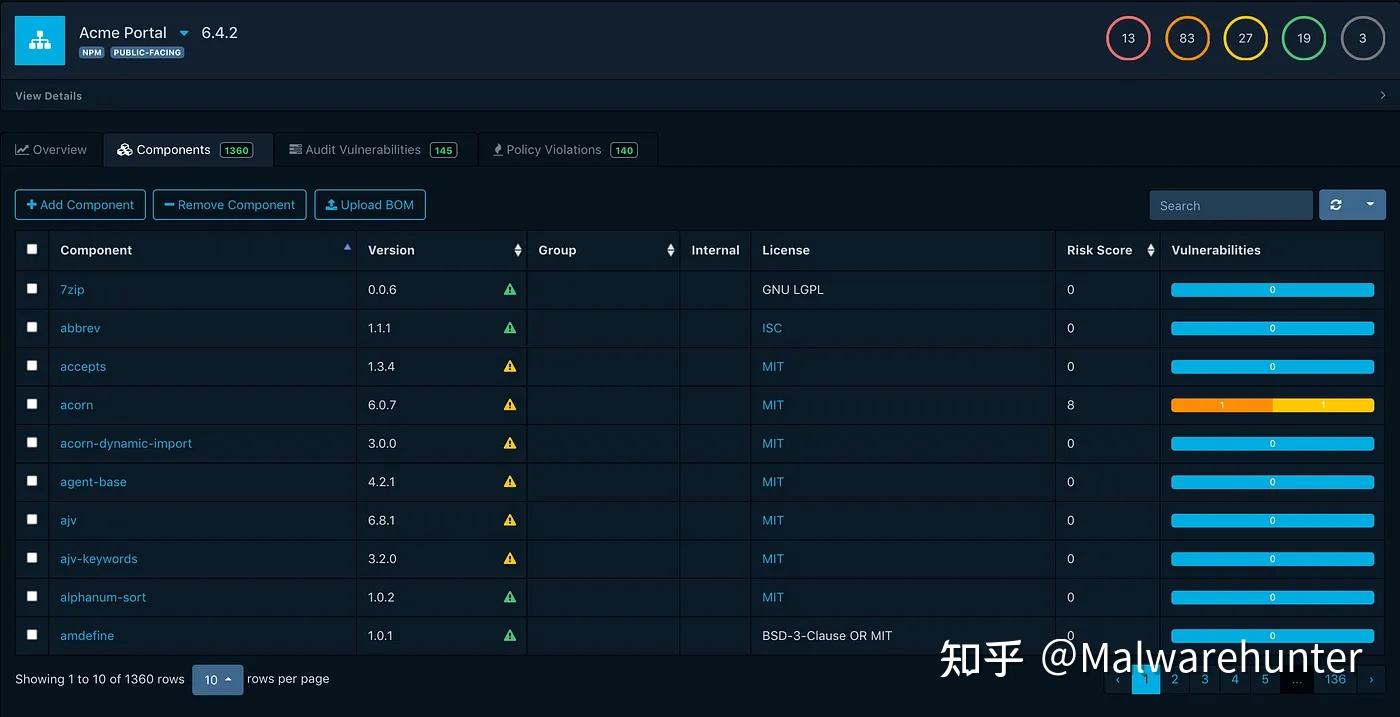This screenshot has height=717, width=1400.
Task: Click the Upload BOM button
Action: [x=370, y=204]
